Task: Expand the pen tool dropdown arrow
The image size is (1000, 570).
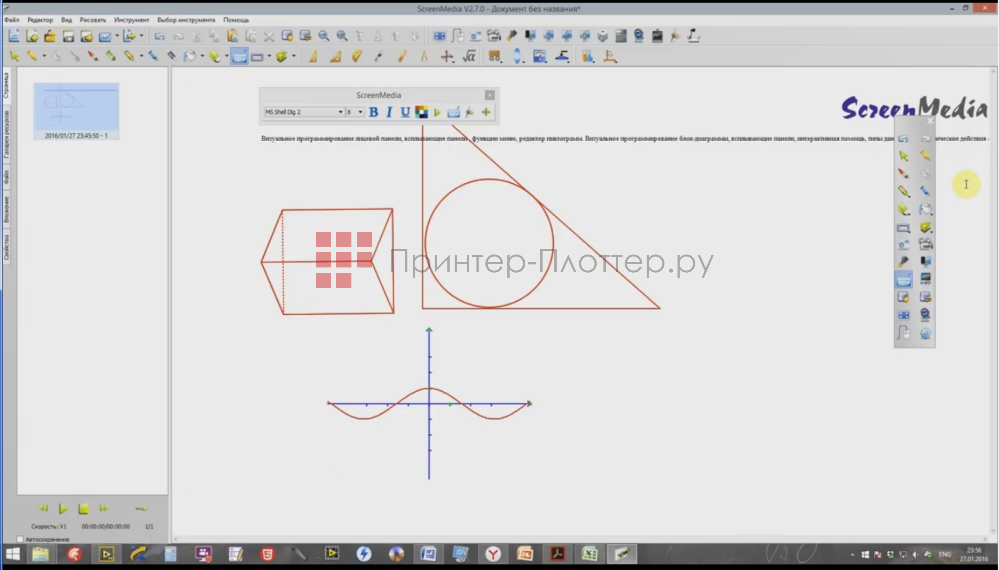Action: (44, 57)
